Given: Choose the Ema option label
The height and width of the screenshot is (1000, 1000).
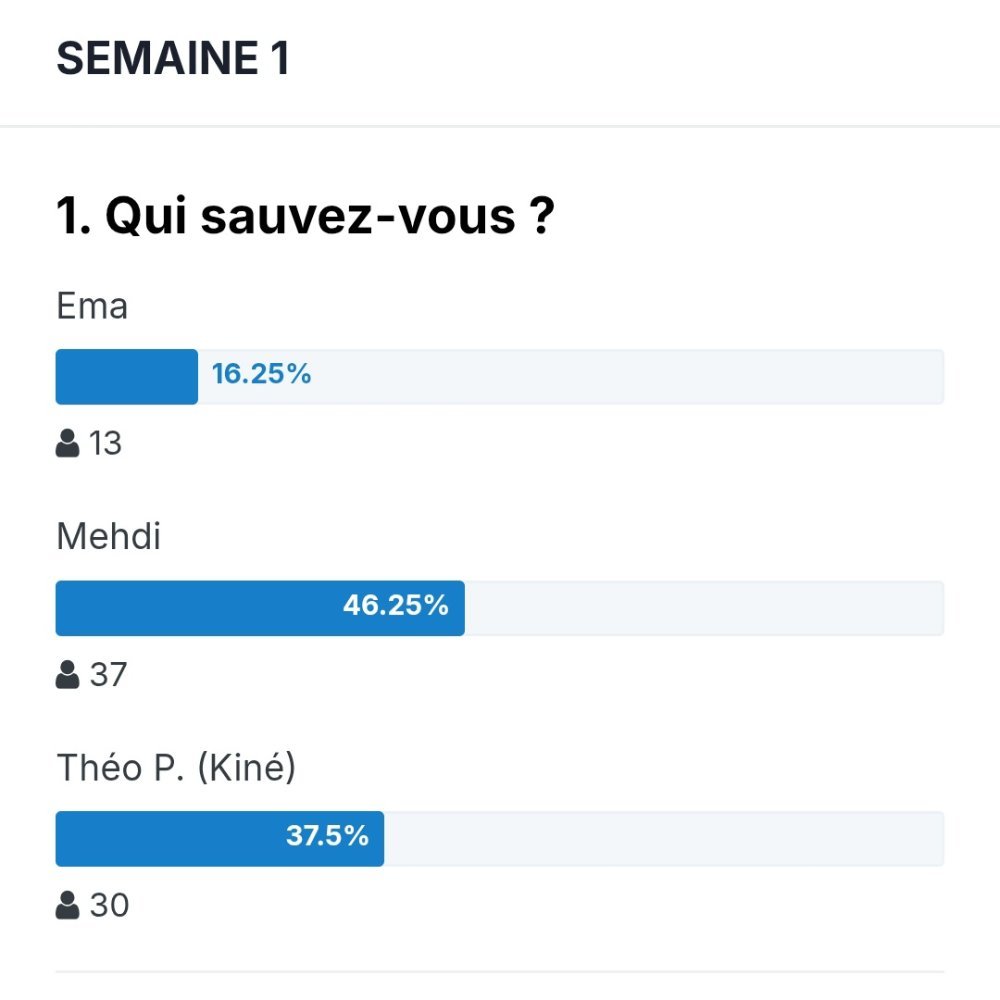Looking at the screenshot, I should [92, 305].
